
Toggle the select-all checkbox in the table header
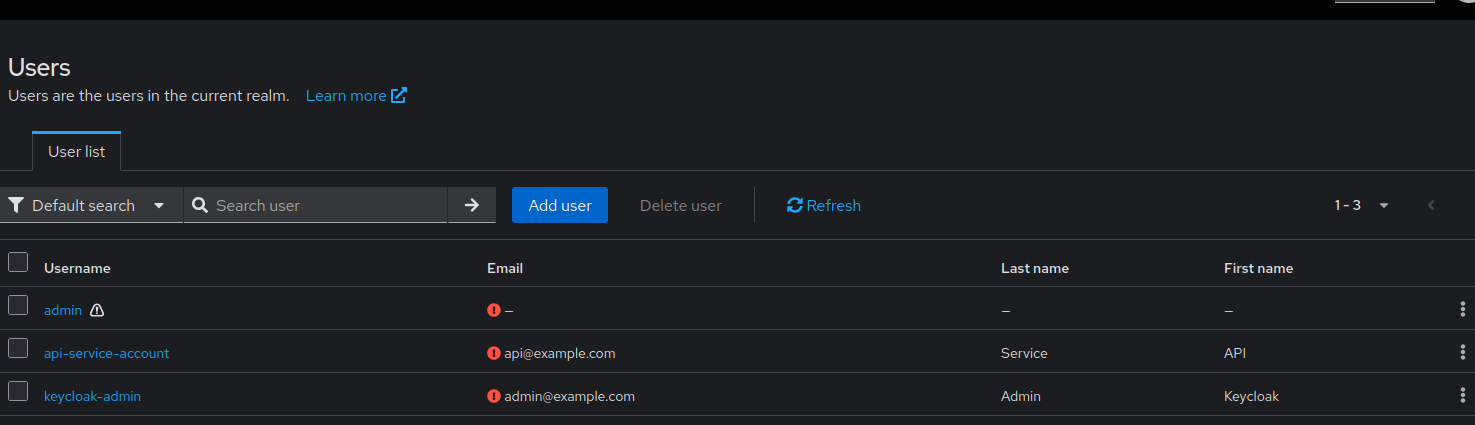click(x=18, y=262)
